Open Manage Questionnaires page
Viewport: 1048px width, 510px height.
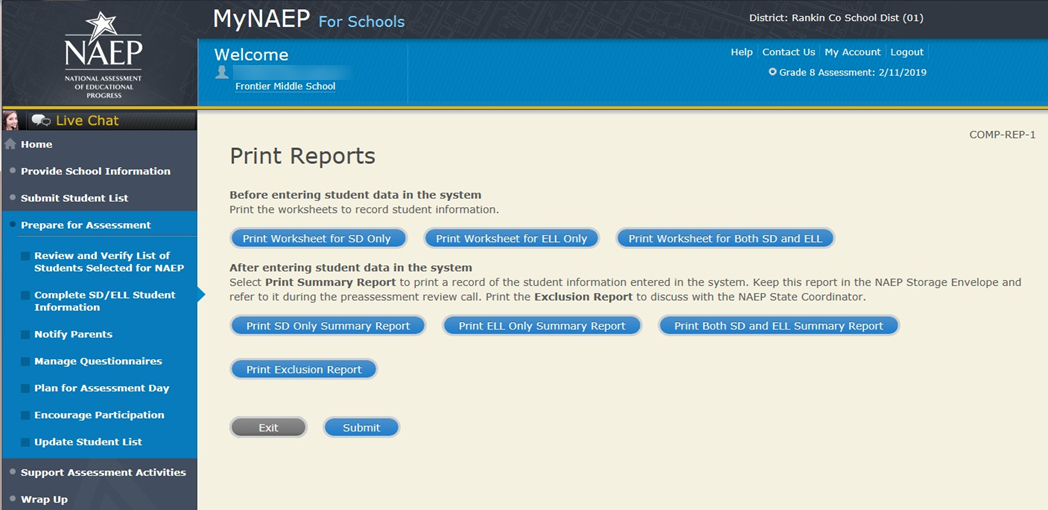tap(98, 362)
